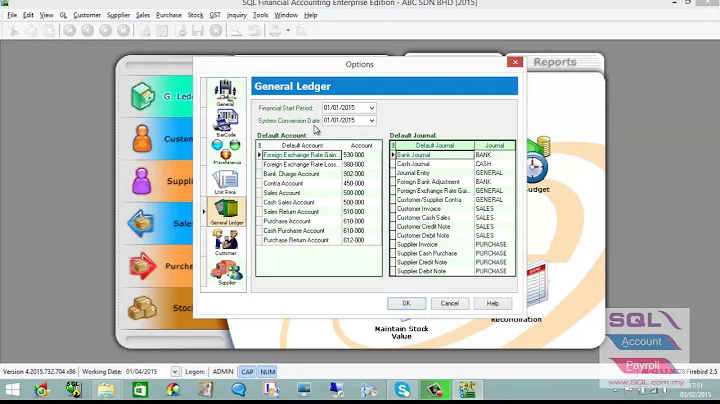Click the round Cancel X toolbar icon

[x=216, y=31]
